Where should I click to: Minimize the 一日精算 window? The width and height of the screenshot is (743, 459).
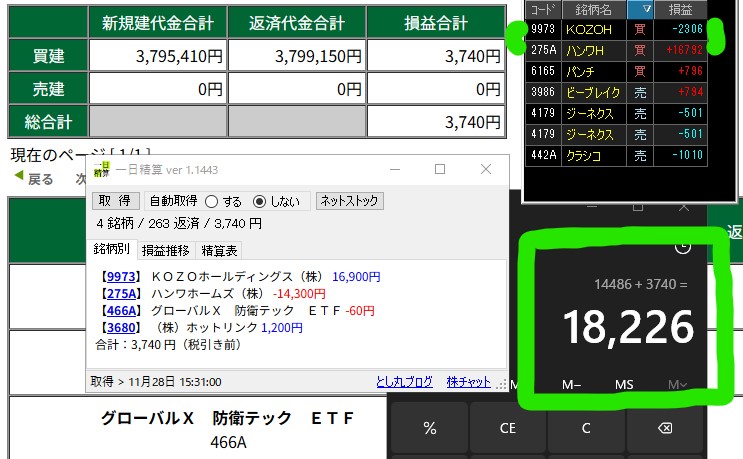tap(395, 170)
